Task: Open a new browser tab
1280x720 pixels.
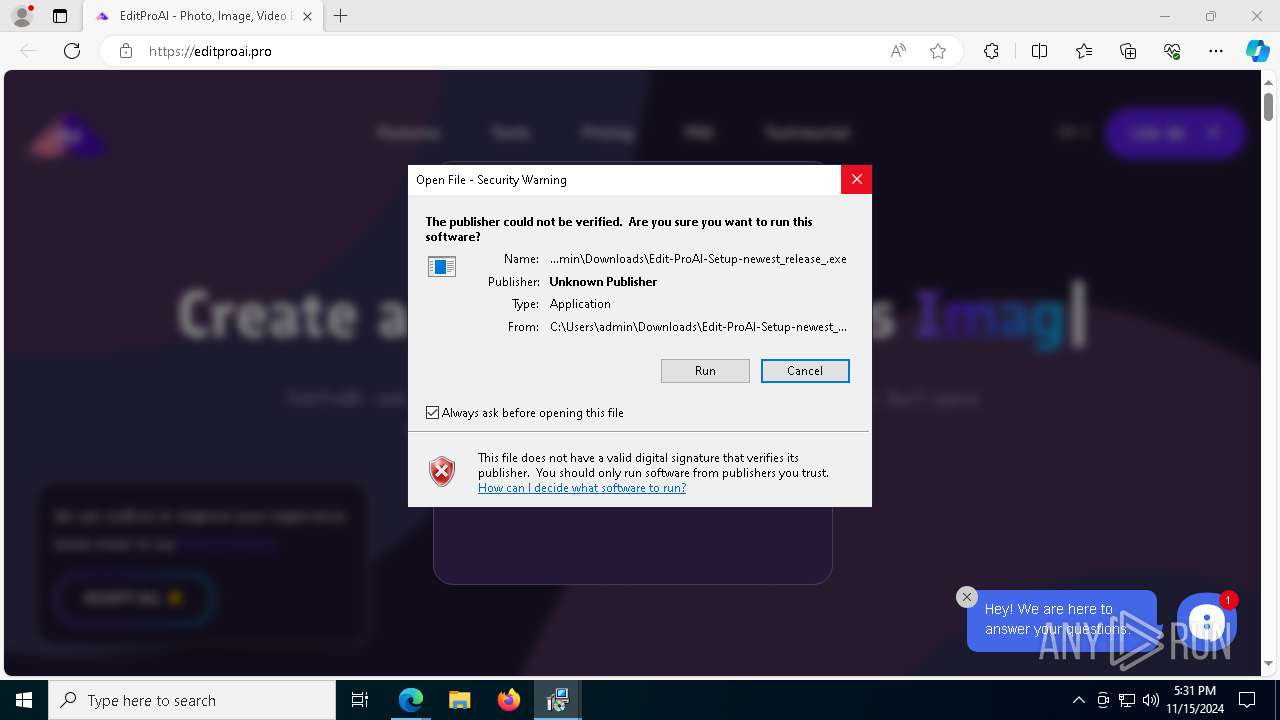Action: click(x=341, y=16)
